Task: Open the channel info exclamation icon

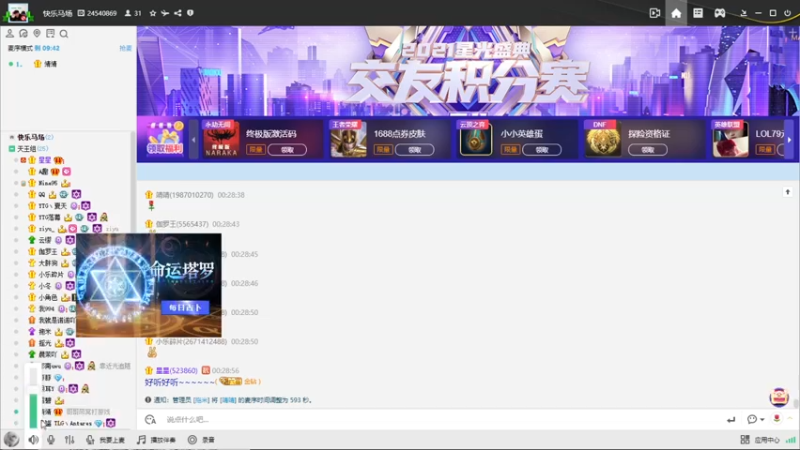Action: (x=190, y=13)
